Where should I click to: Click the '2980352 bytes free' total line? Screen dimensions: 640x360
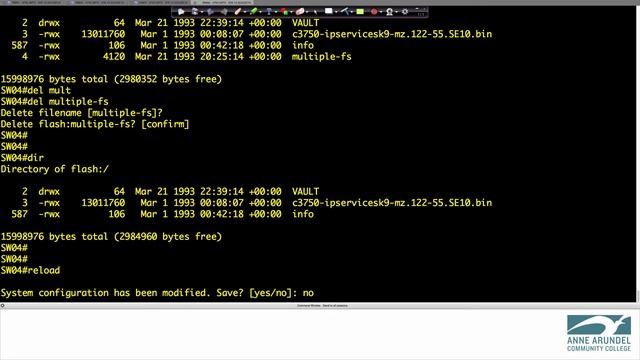pyautogui.click(x=111, y=79)
